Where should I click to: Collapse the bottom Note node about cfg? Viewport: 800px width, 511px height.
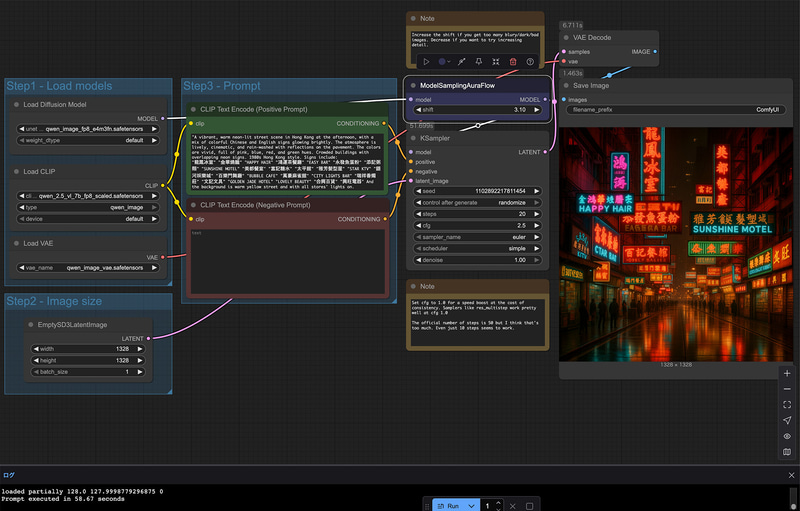click(x=413, y=287)
